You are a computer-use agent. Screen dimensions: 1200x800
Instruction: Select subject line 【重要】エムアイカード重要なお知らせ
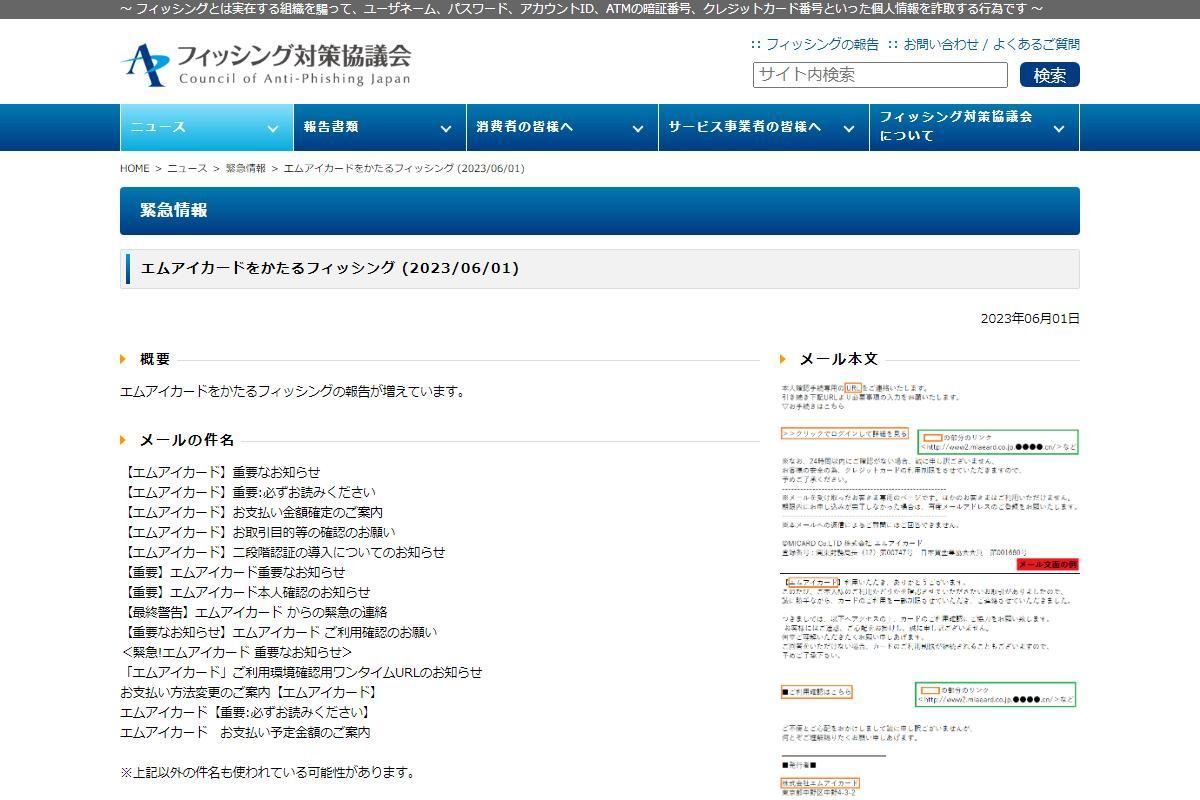[x=233, y=572]
